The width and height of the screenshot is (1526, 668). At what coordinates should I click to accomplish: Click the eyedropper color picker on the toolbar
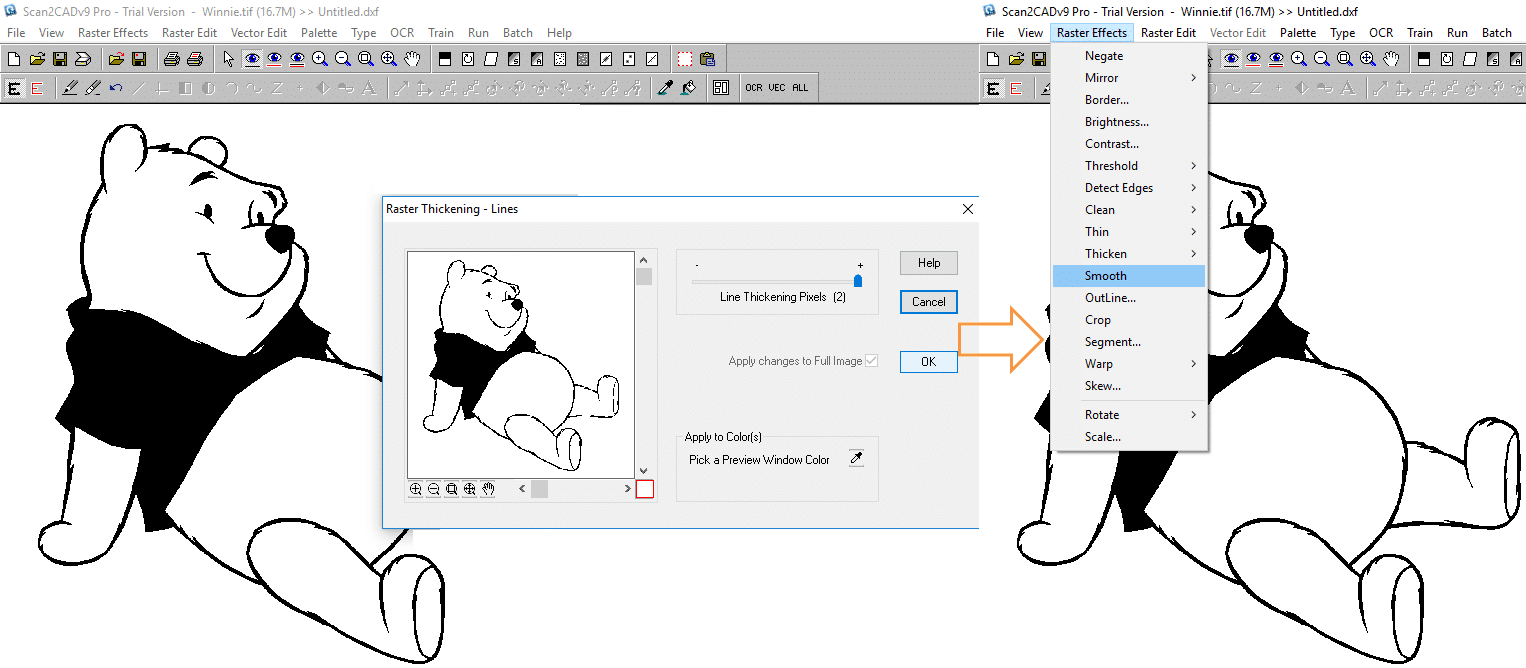[x=665, y=87]
